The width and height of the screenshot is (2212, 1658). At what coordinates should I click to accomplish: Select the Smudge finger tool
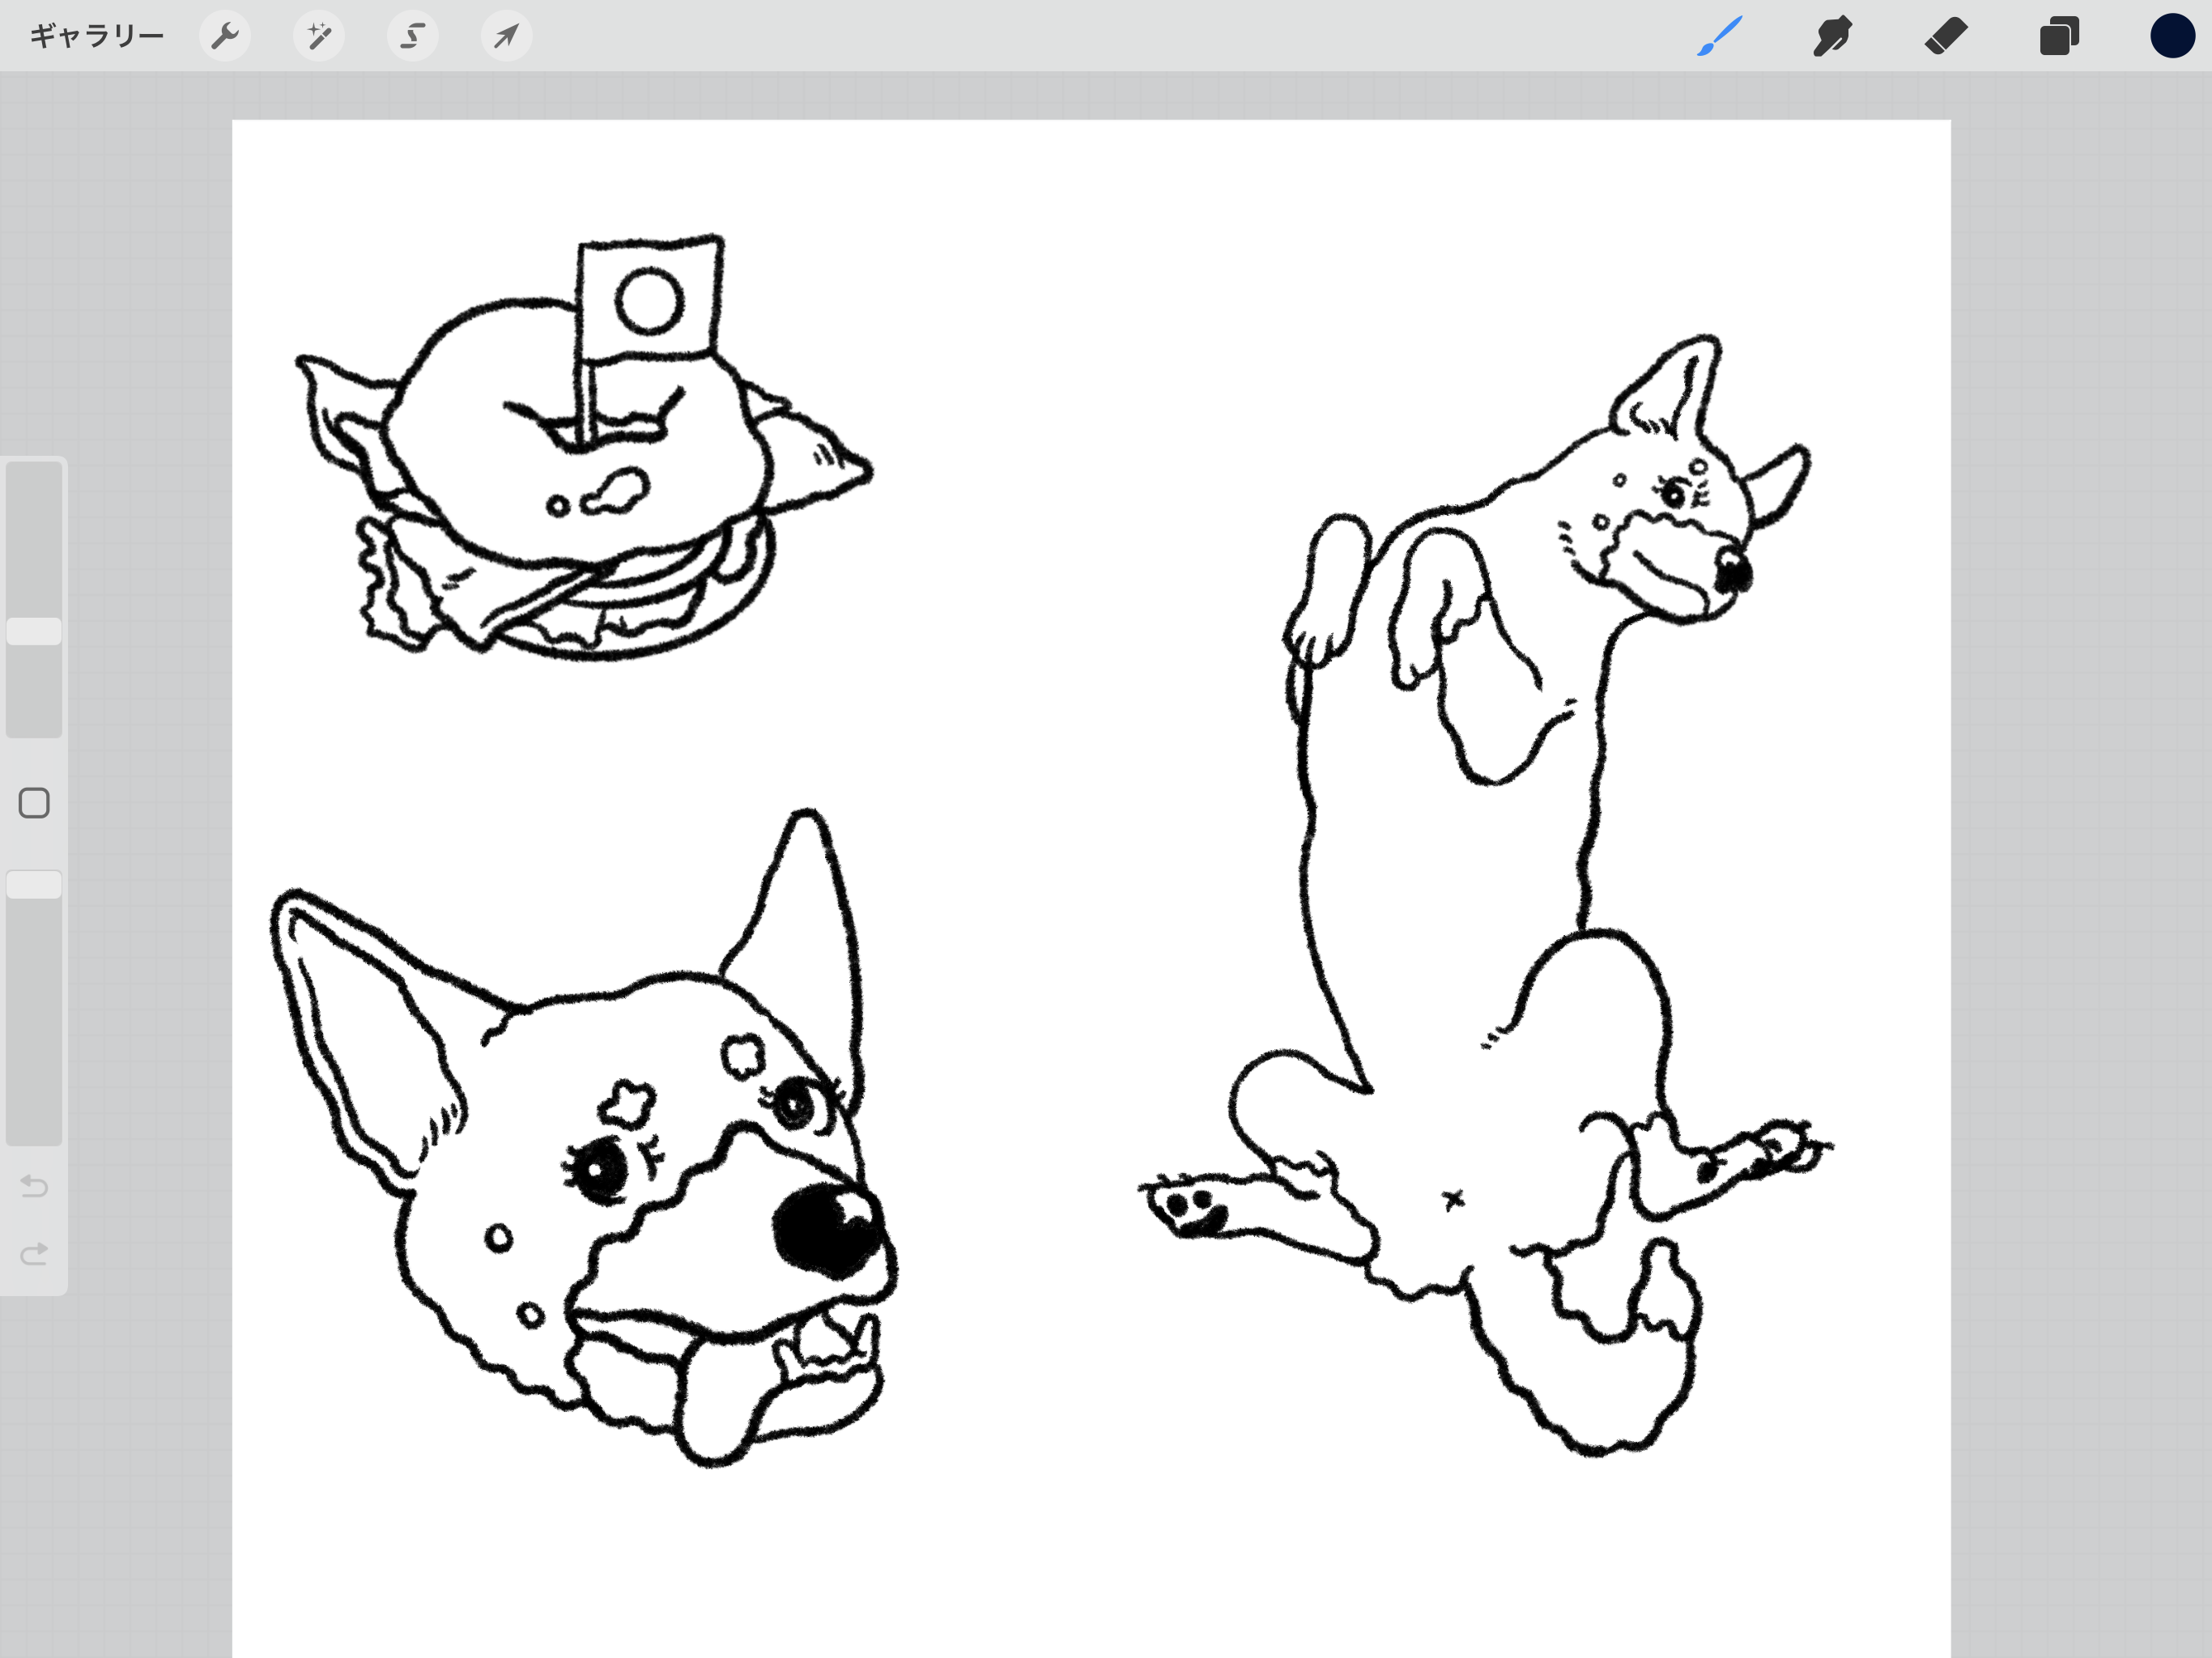click(x=1832, y=37)
